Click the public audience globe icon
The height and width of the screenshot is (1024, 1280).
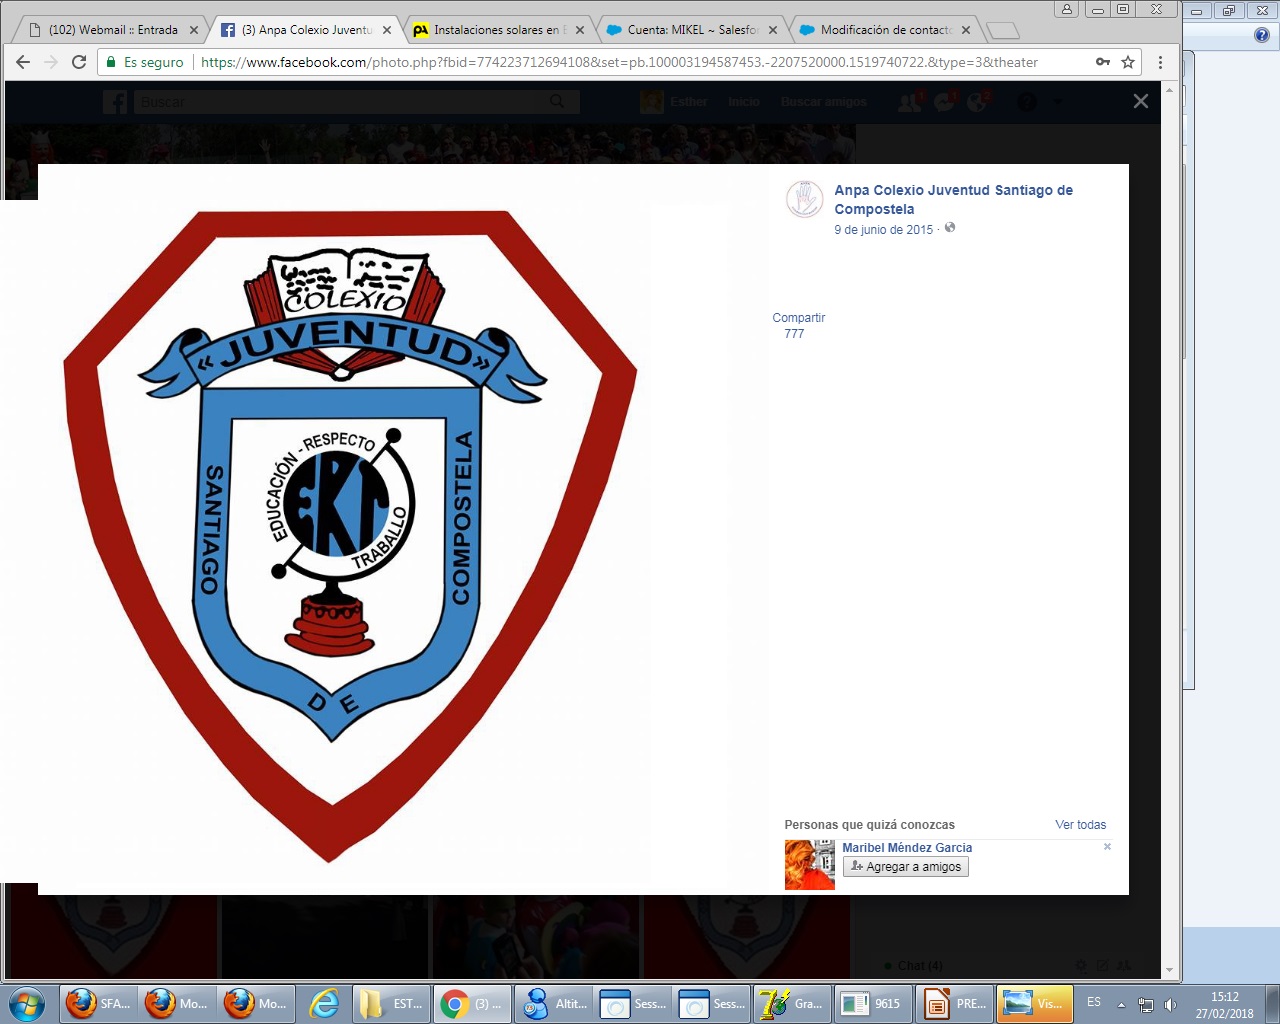(950, 228)
